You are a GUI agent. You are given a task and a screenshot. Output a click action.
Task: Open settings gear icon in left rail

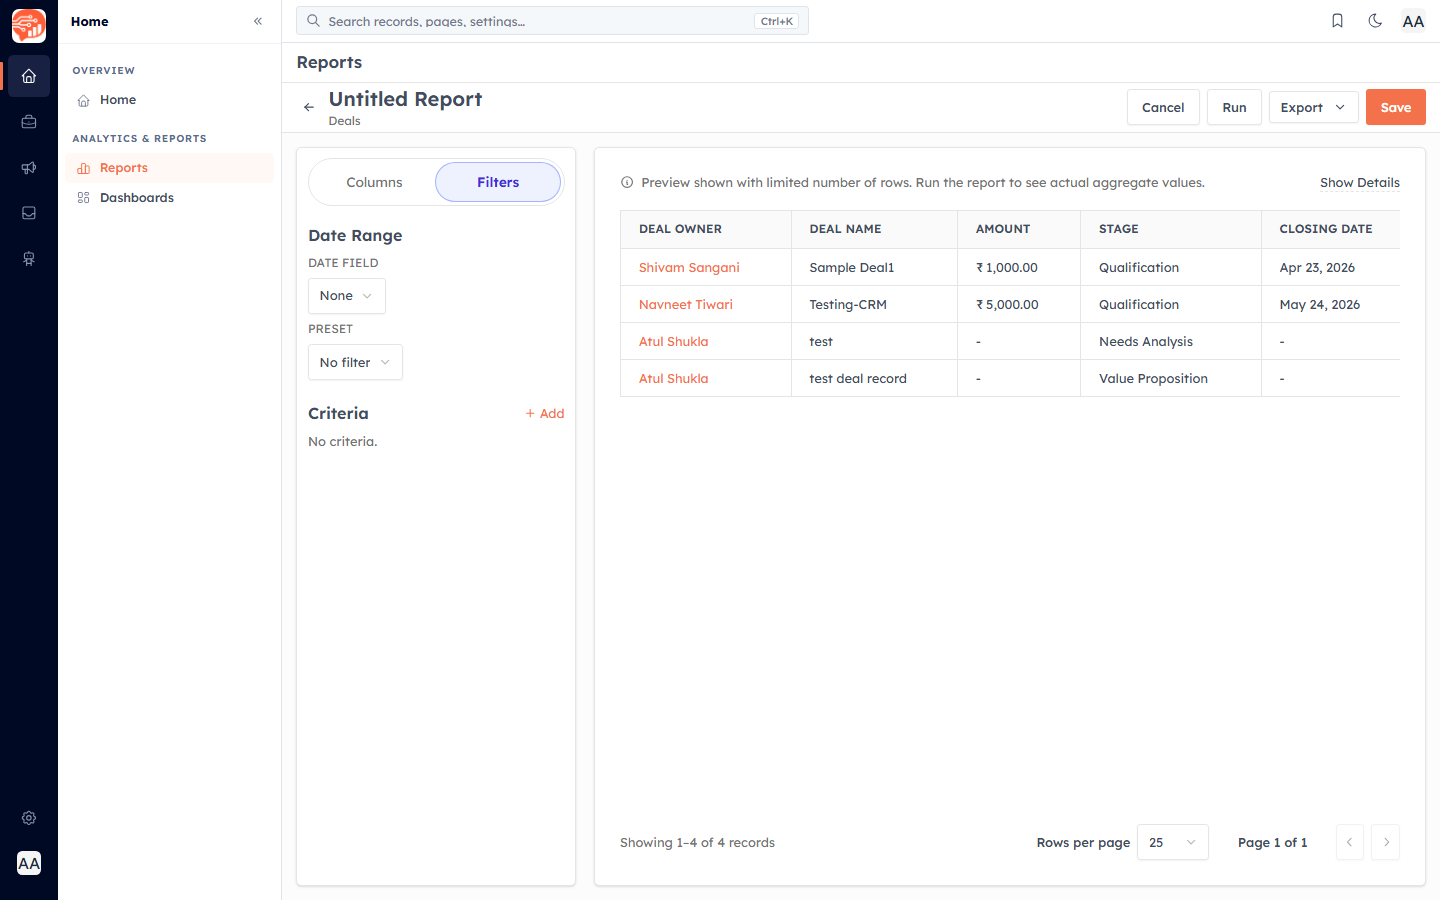29,818
